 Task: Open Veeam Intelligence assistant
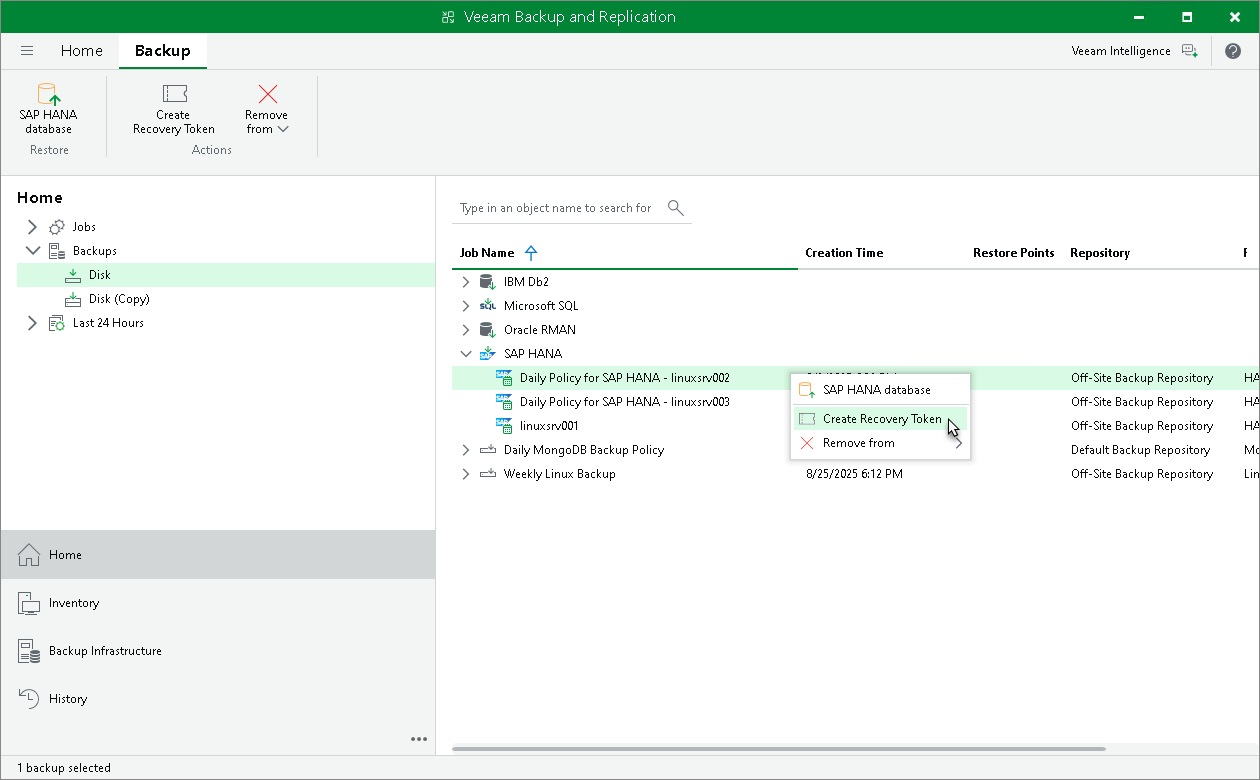click(x=1121, y=51)
